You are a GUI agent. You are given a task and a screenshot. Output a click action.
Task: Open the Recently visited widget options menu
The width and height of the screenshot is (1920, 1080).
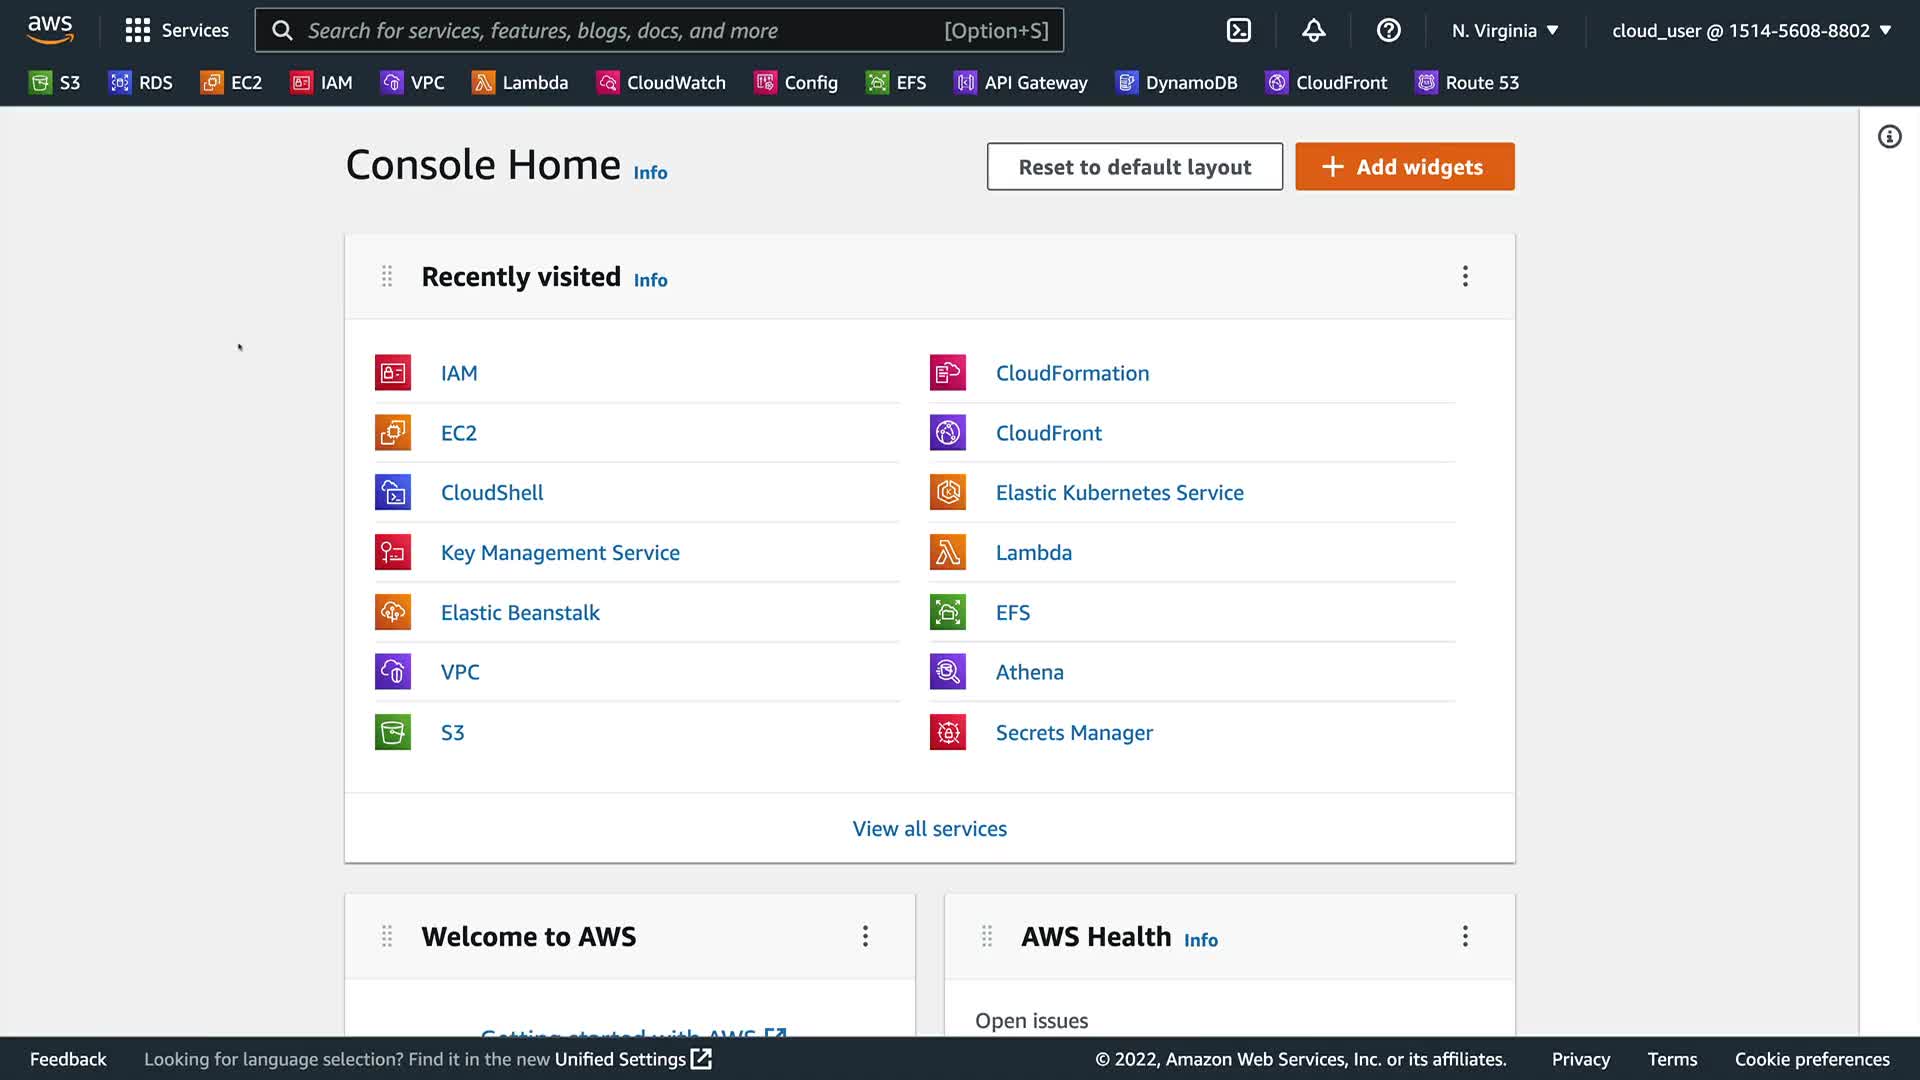[1465, 276]
